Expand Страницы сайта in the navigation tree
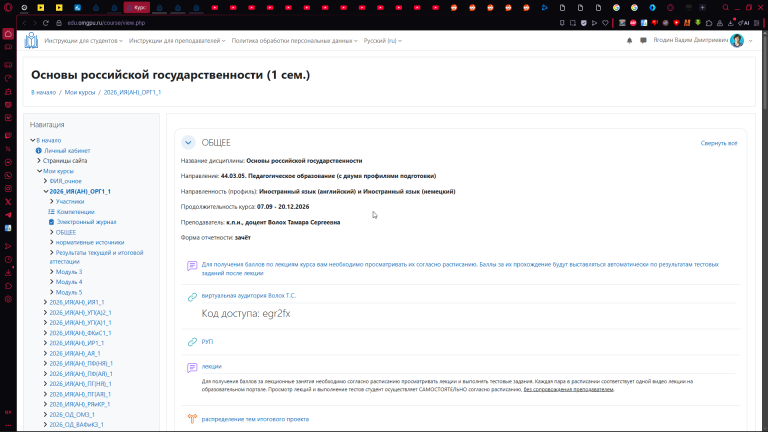This screenshot has width=768, height=432. tap(39, 161)
